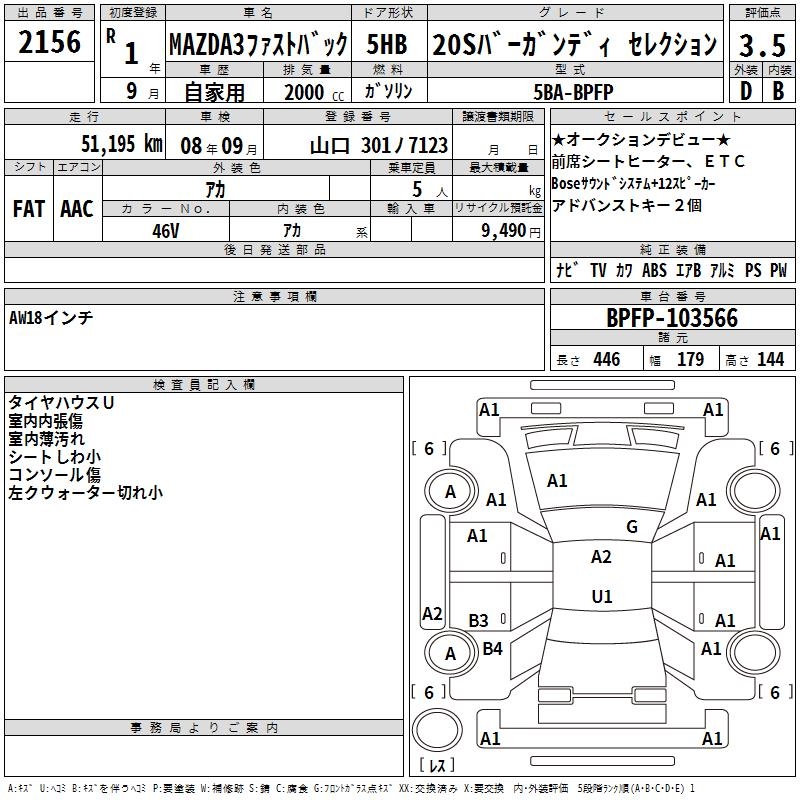Click 事務局よりご案内 section header
The height and width of the screenshot is (800, 800).
tap(204, 728)
